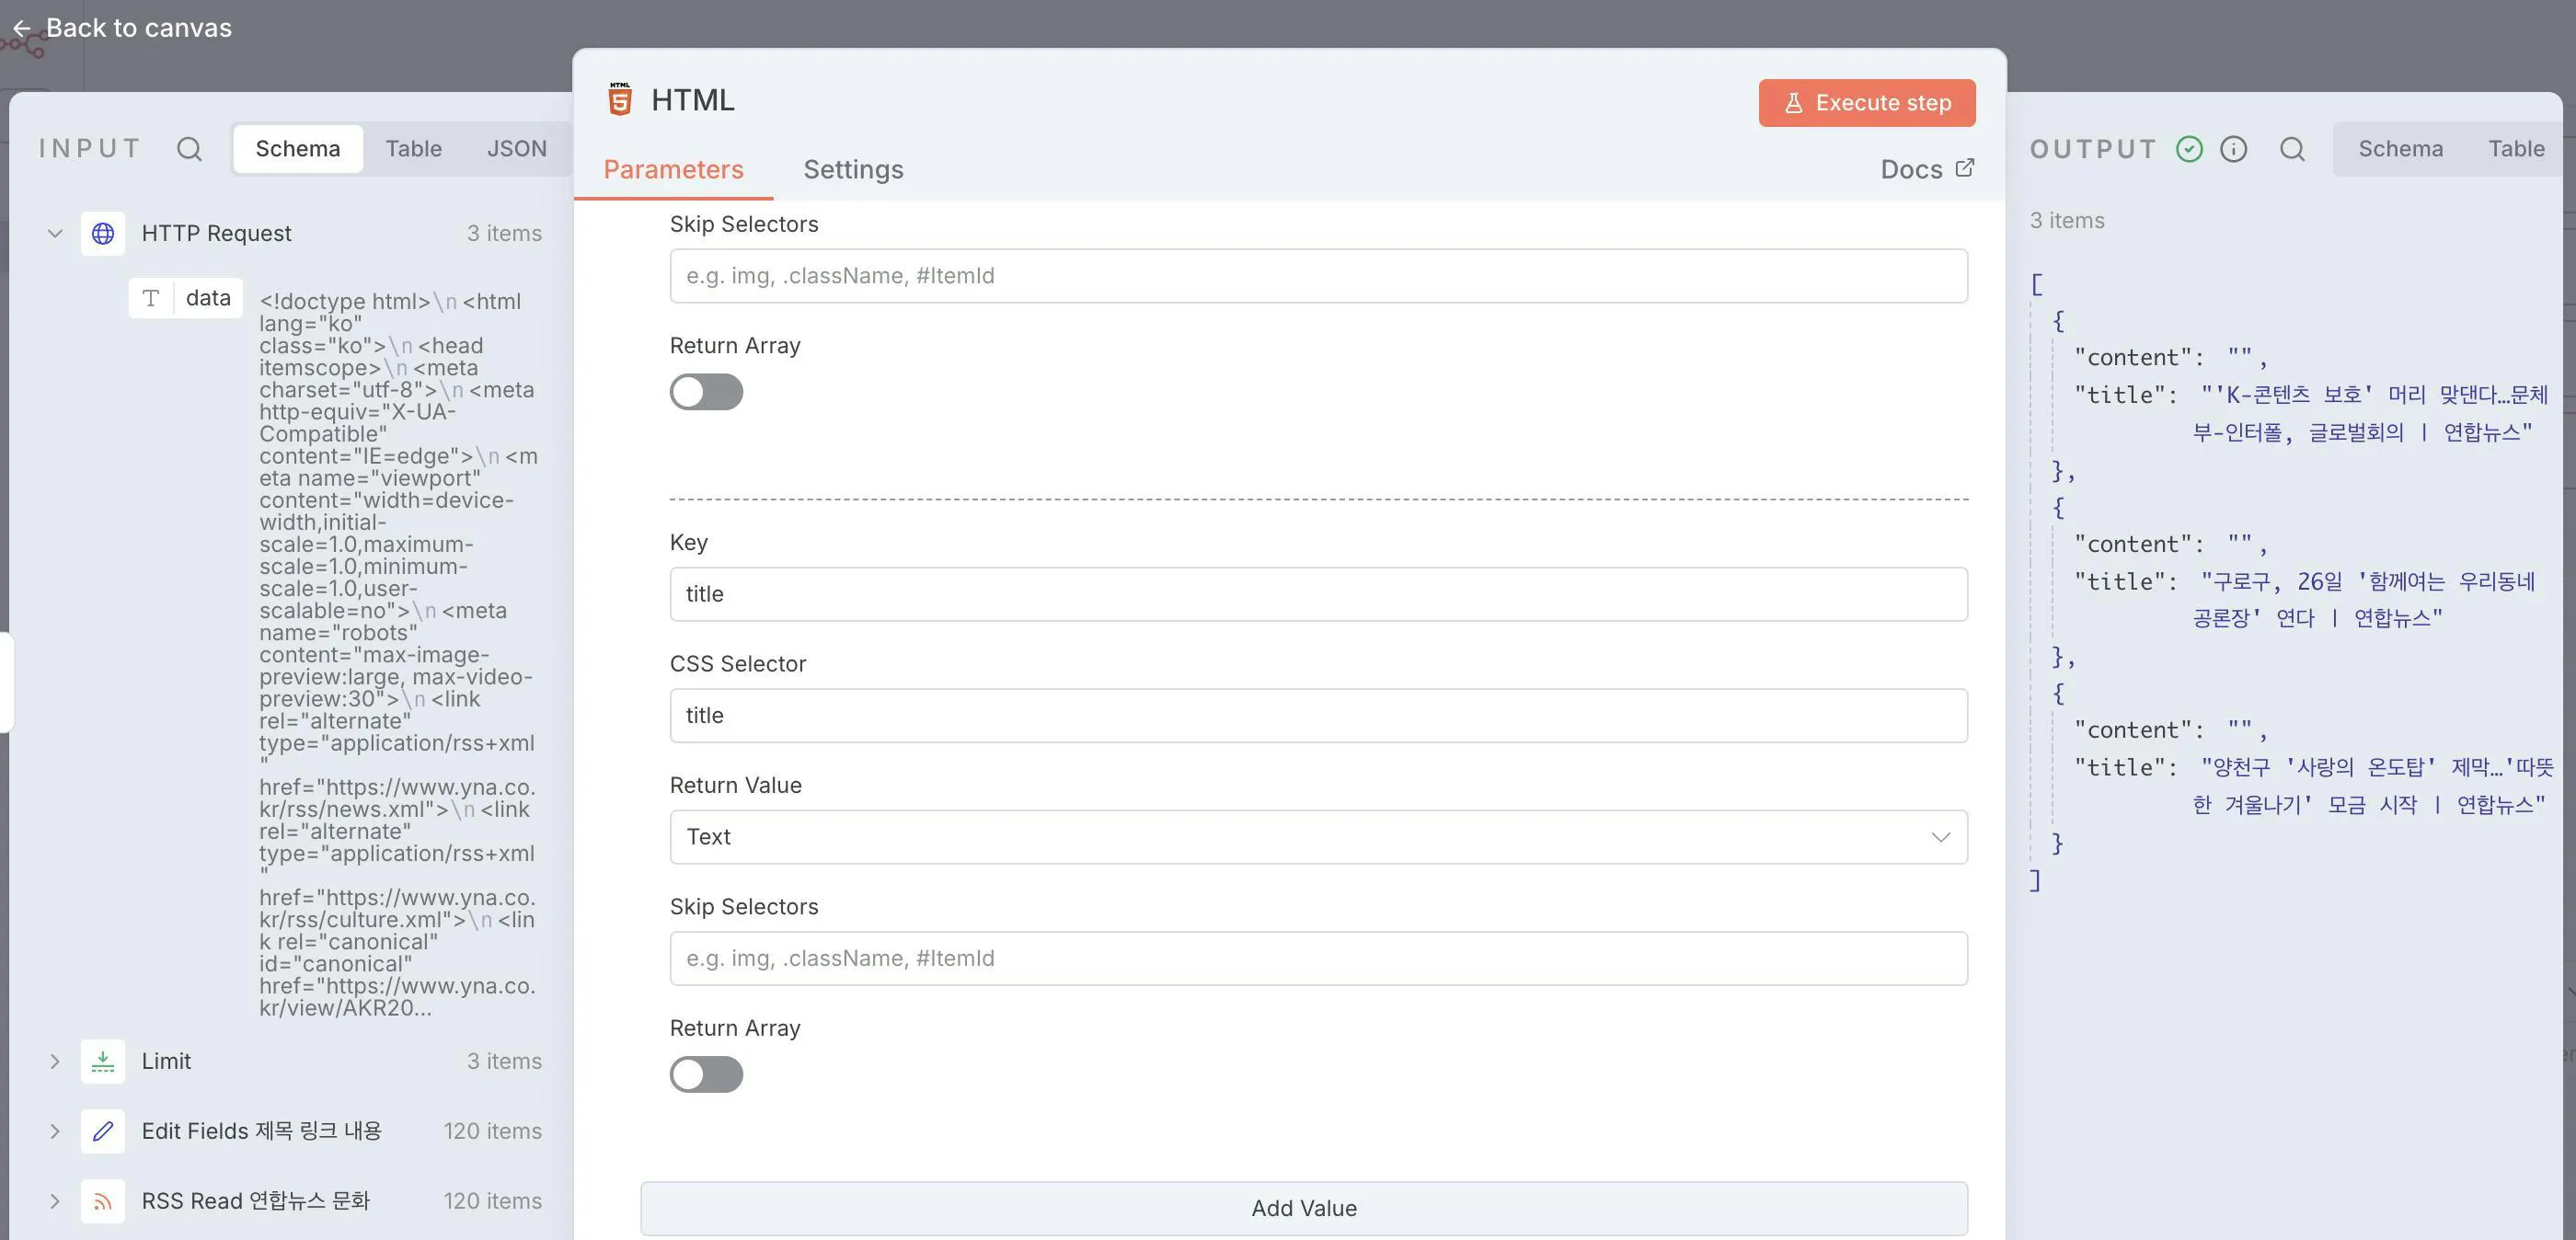Toggle the lower Return Array switch
The height and width of the screenshot is (1240, 2576).
point(706,1075)
